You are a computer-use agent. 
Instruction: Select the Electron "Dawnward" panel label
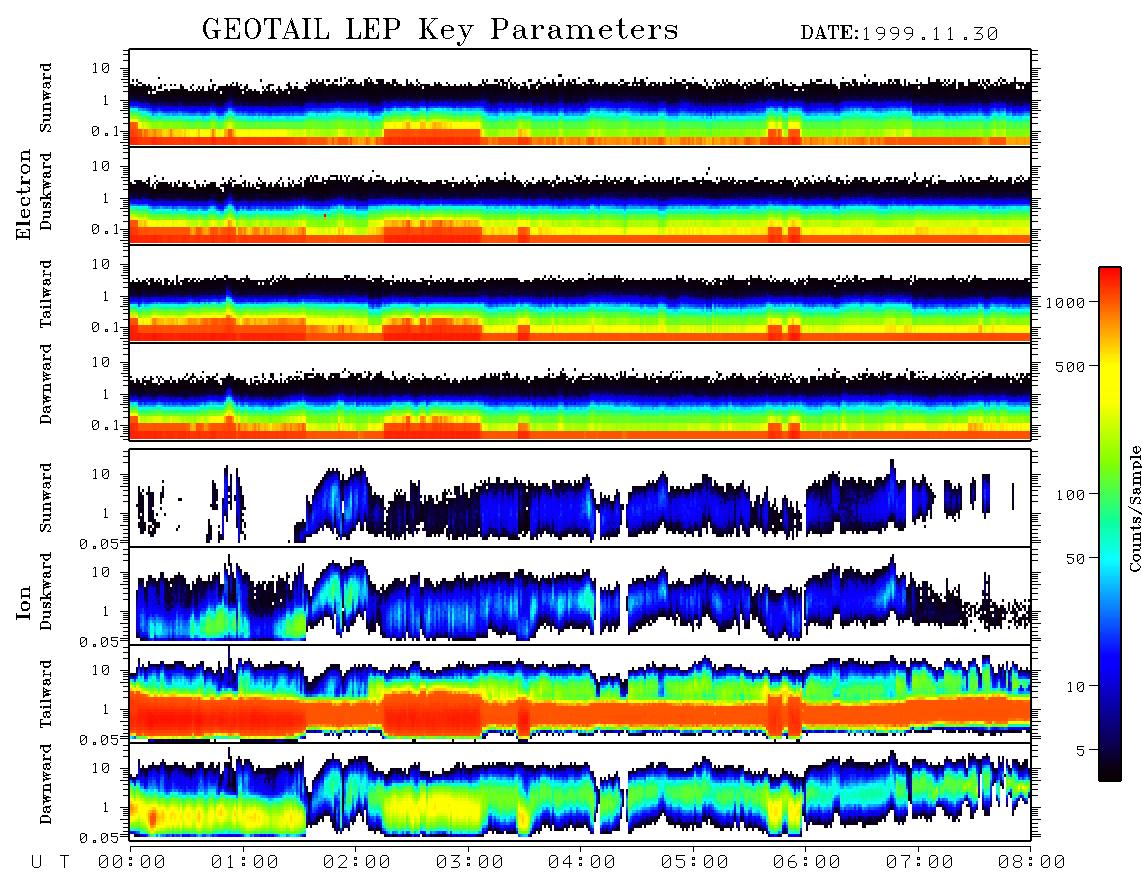[x=46, y=384]
